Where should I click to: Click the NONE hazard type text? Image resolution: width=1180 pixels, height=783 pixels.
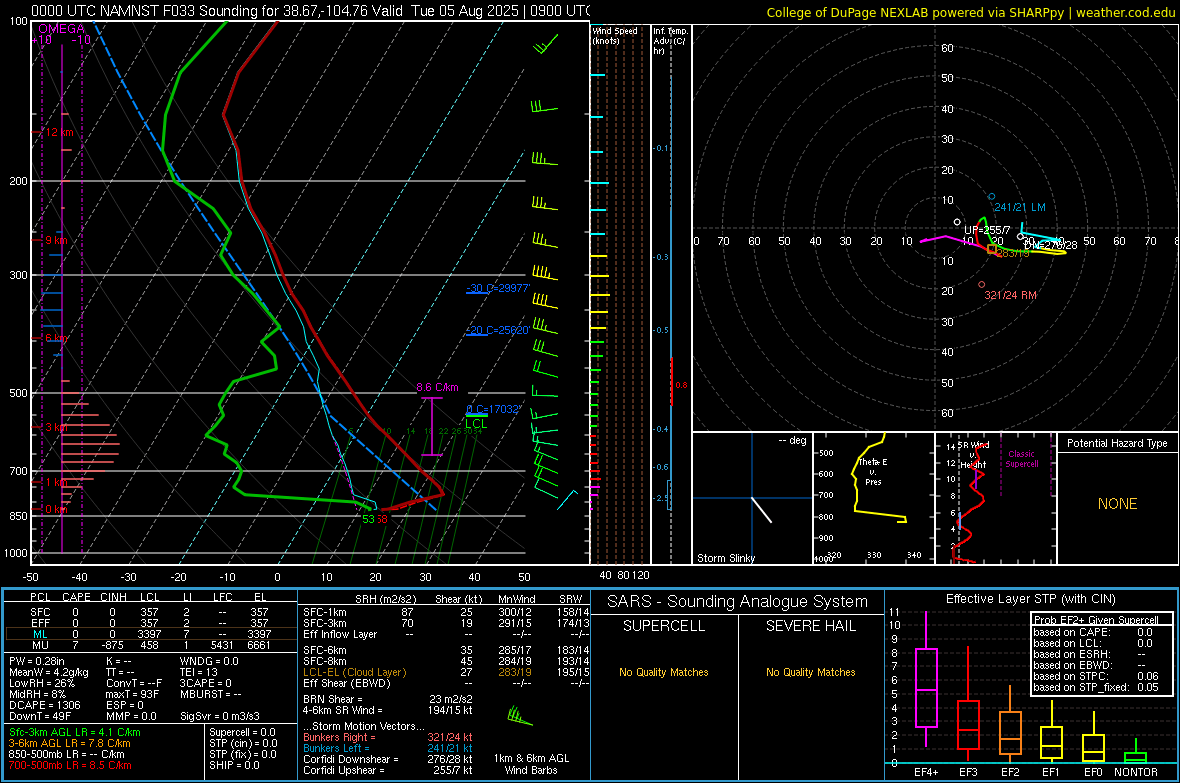coord(1118,504)
